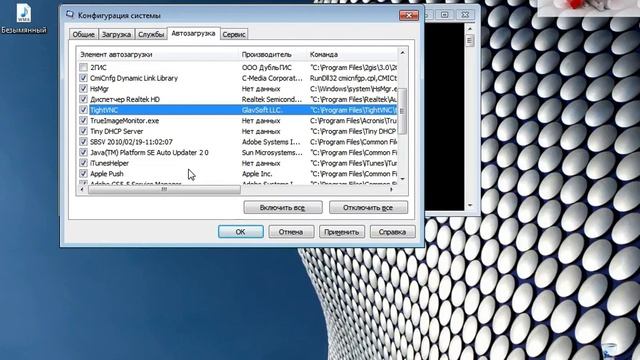Select the 'GlavSoft LLC.' manufacturer cell
The width and height of the screenshot is (640, 360).
pos(262,110)
